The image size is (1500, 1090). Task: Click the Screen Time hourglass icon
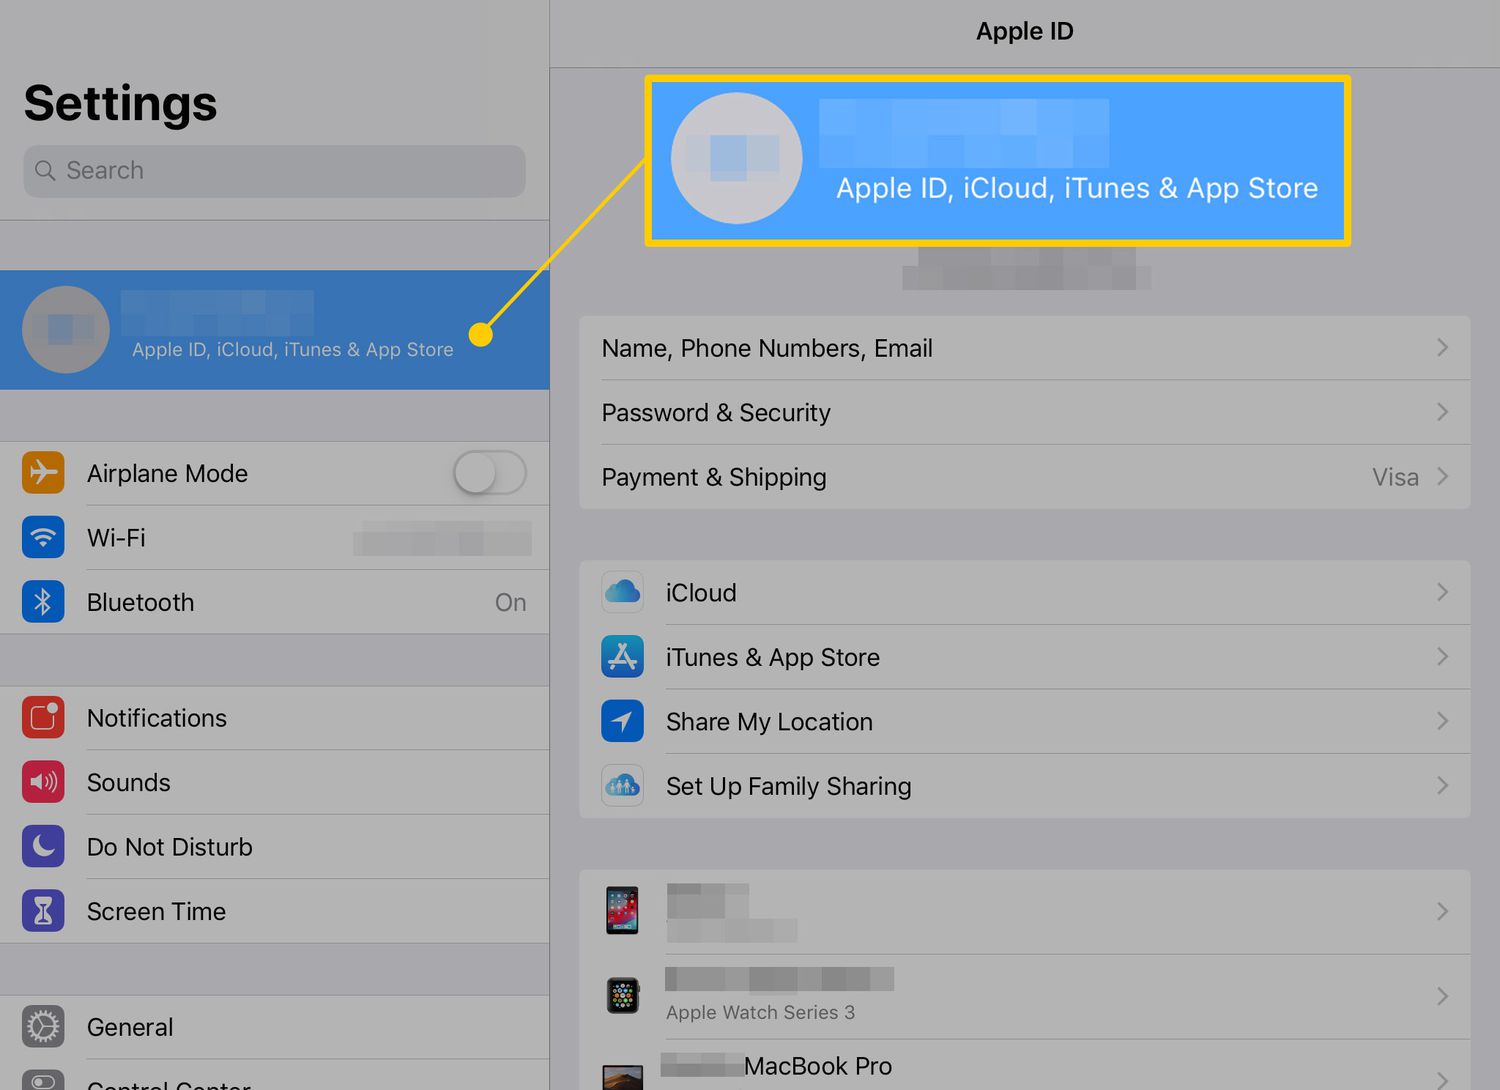43,911
